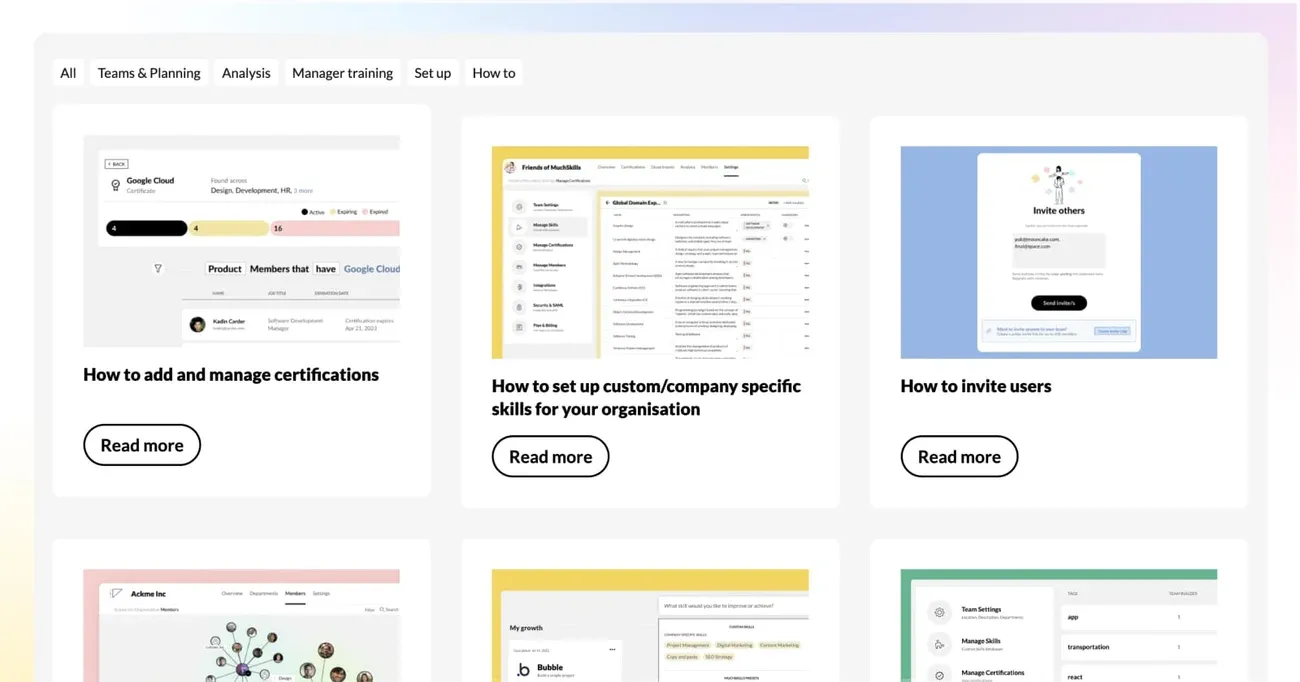
Task: Read more about custom company skills
Action: 550,456
